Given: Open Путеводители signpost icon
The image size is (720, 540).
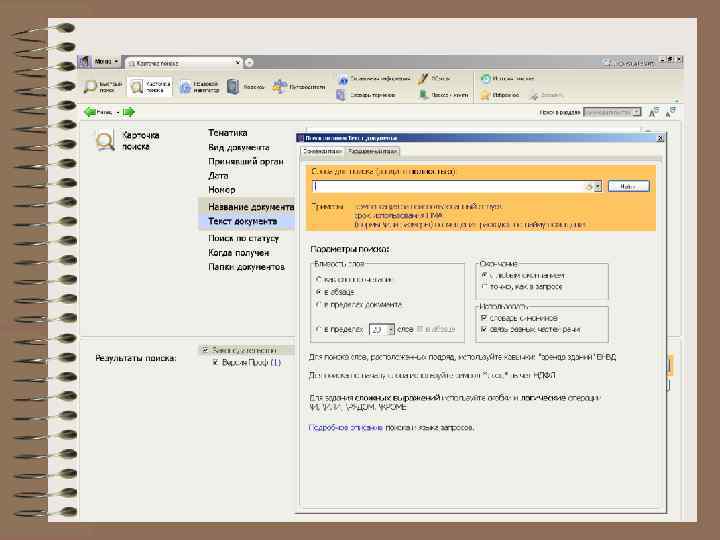Looking at the screenshot, I should (280, 86).
